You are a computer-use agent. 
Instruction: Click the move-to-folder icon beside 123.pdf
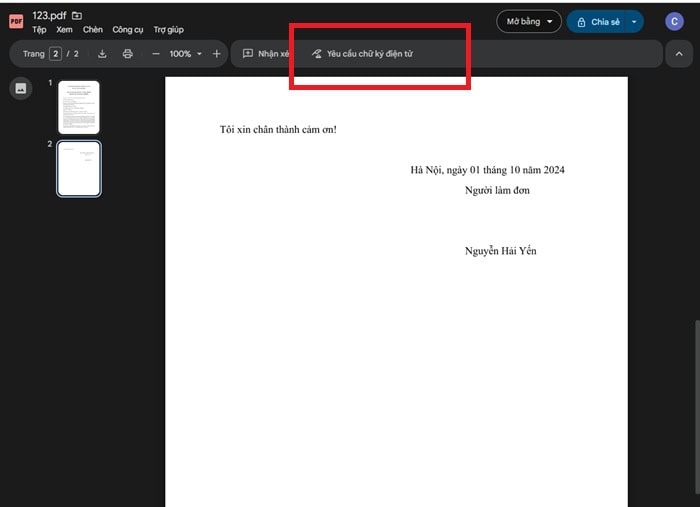point(78,16)
